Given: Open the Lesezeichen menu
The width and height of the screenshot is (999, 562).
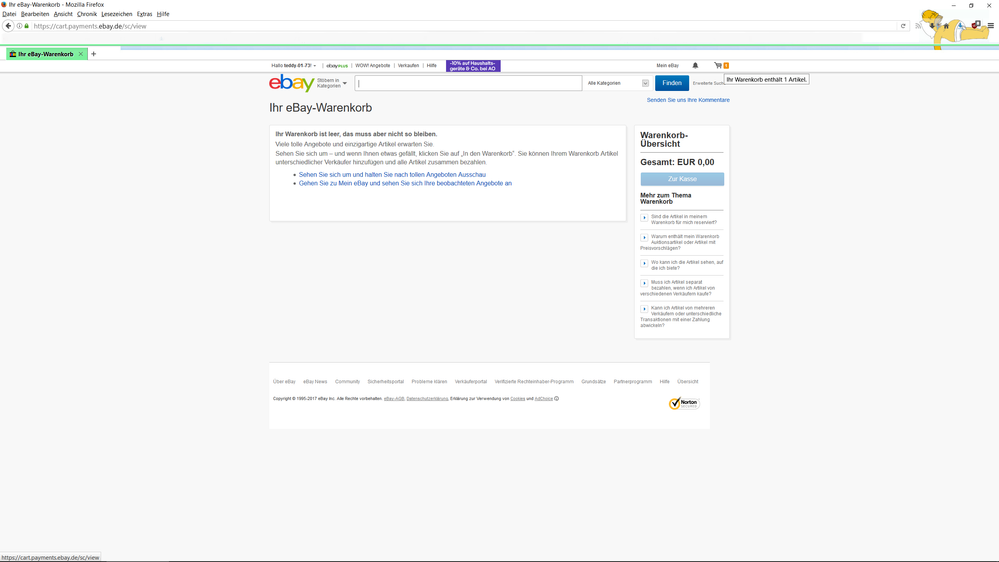Looking at the screenshot, I should point(117,14).
